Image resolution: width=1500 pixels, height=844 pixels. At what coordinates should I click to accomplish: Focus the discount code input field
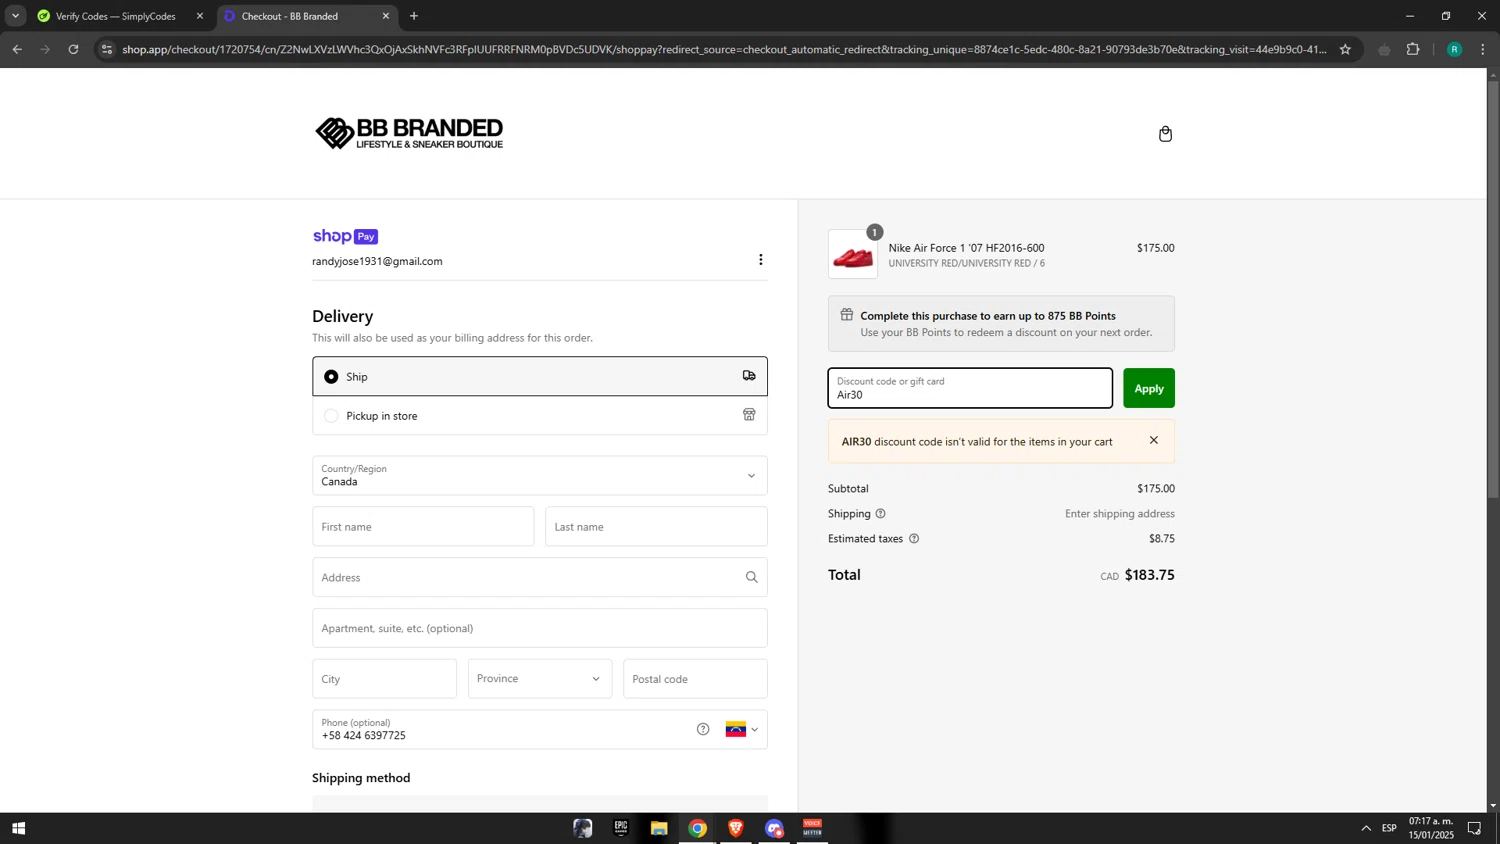(970, 388)
